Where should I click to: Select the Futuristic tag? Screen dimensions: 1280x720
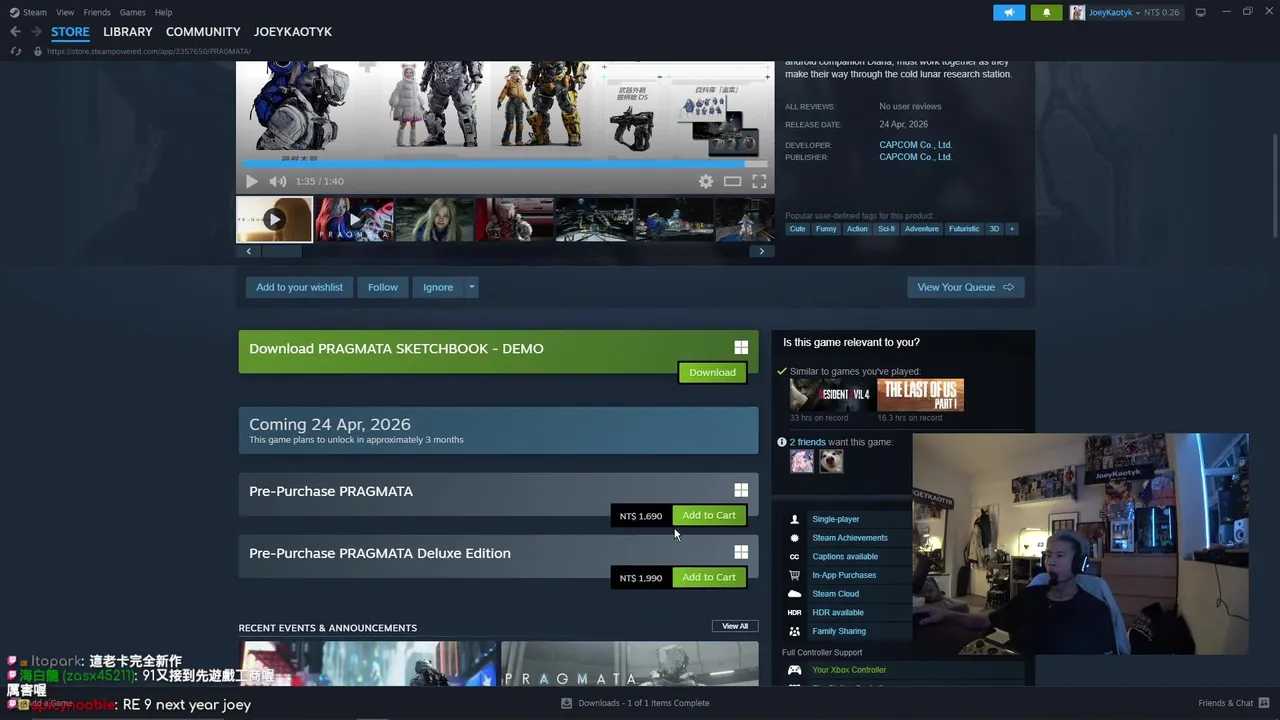pyautogui.click(x=964, y=229)
